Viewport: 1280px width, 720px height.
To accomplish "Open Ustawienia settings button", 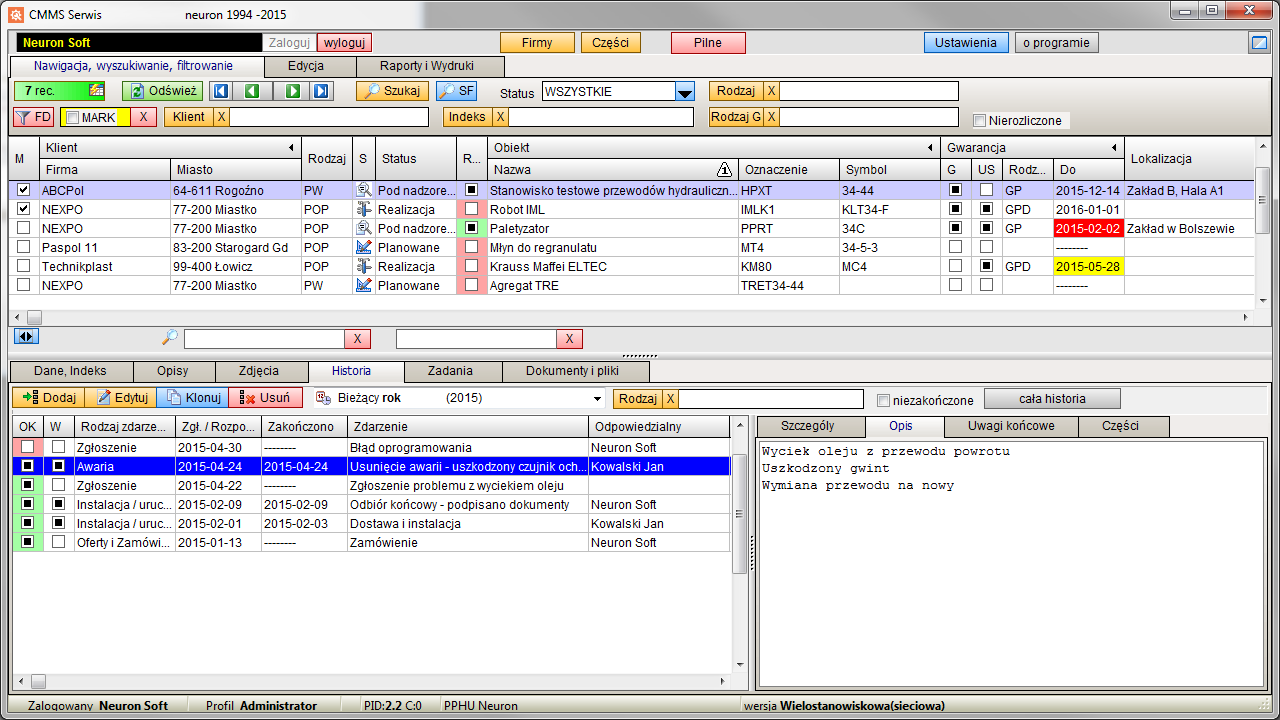I will tap(966, 43).
